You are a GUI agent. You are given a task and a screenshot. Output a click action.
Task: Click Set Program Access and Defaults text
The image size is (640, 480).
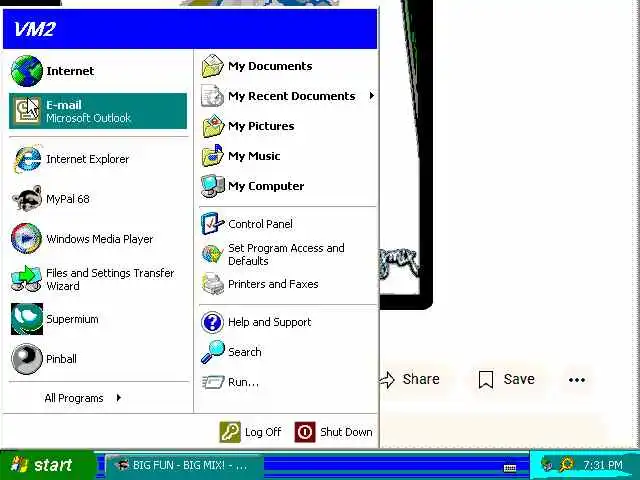[286, 254]
